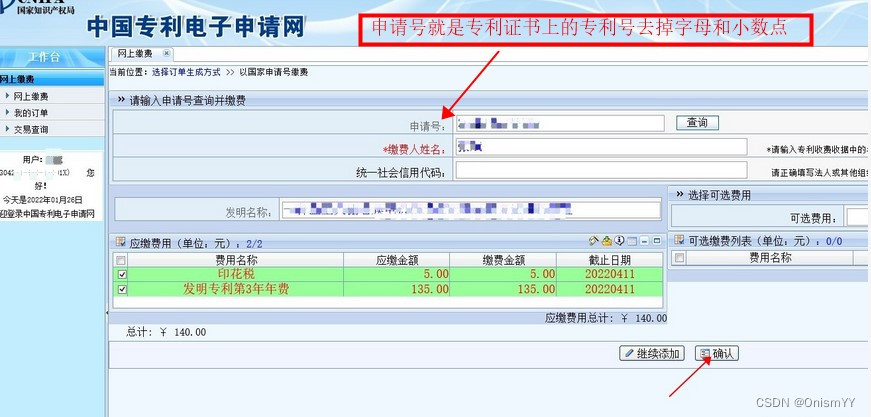871x417 pixels.
Task: Click the grid view icon in 应缴费用 header
Action: pyautogui.click(x=632, y=242)
